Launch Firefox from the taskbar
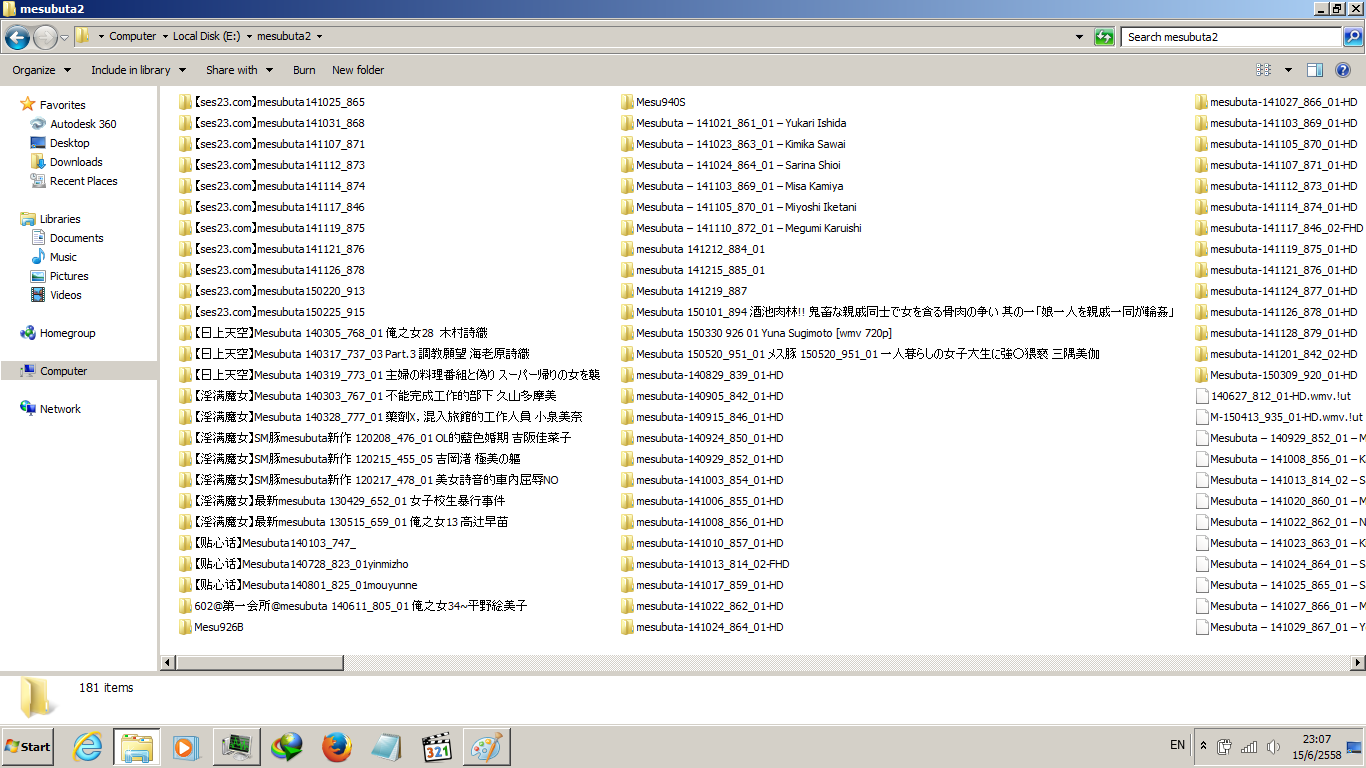 pyautogui.click(x=337, y=747)
